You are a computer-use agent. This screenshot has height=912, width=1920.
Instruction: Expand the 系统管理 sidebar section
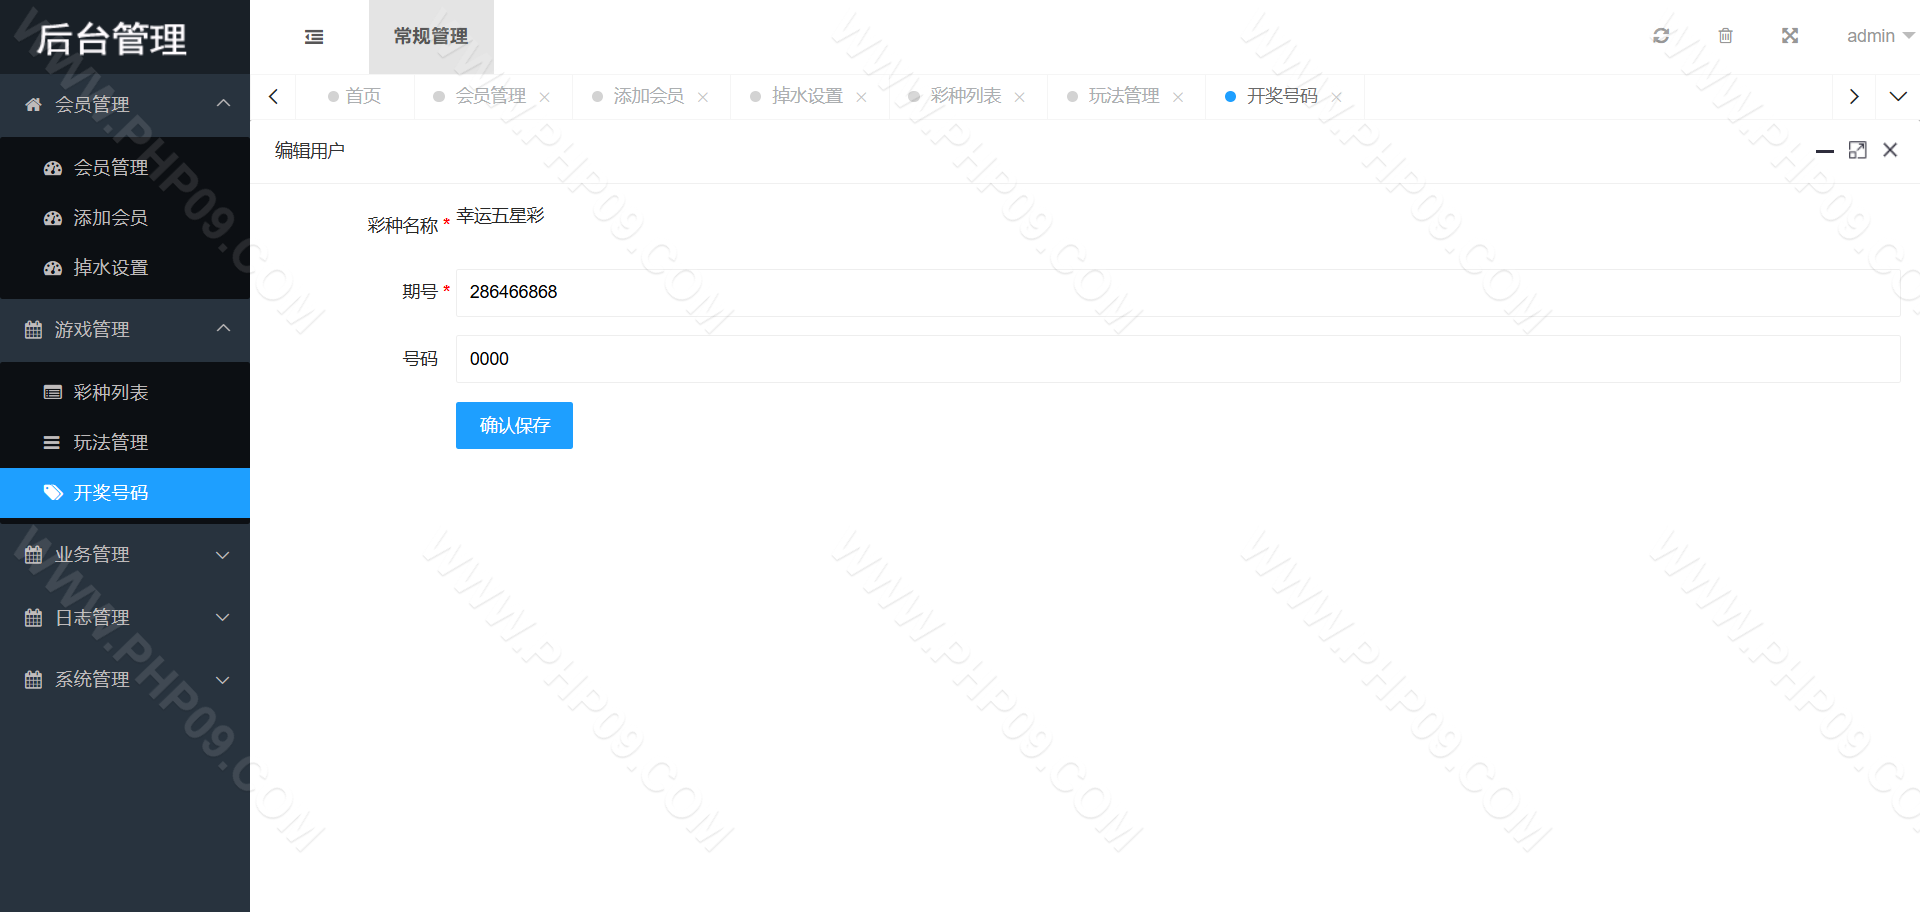[x=125, y=680]
